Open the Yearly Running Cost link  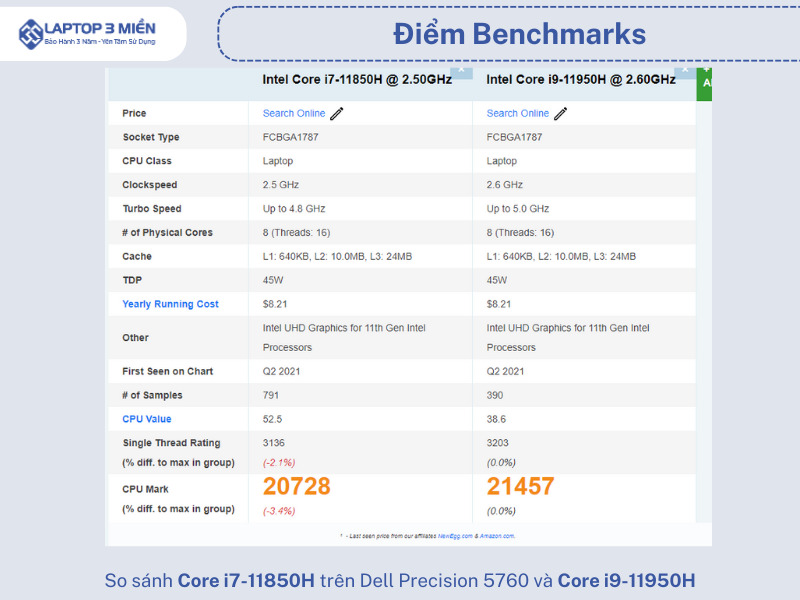(170, 304)
